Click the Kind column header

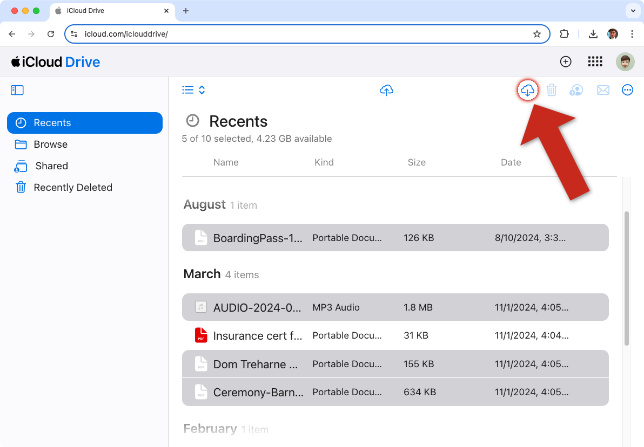[x=324, y=163]
